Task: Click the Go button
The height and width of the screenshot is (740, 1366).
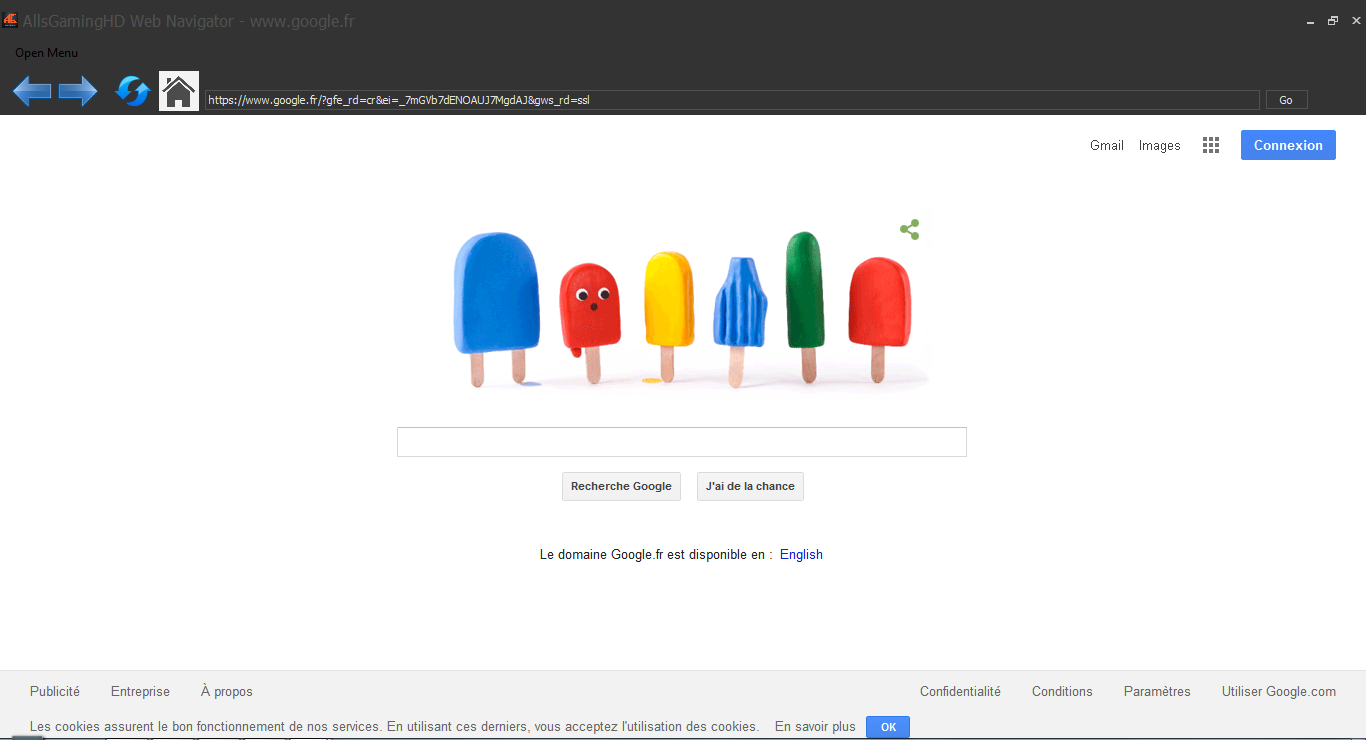Action: coord(1286,100)
